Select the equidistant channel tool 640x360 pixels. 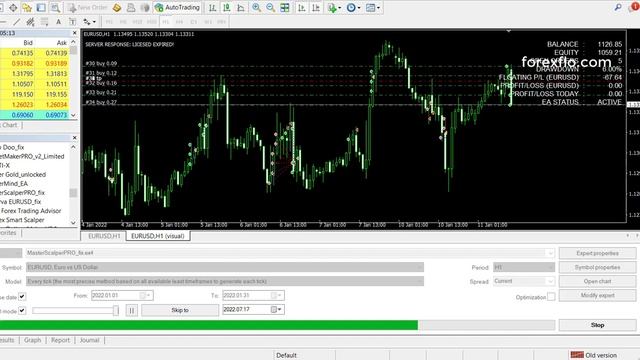(30, 22)
